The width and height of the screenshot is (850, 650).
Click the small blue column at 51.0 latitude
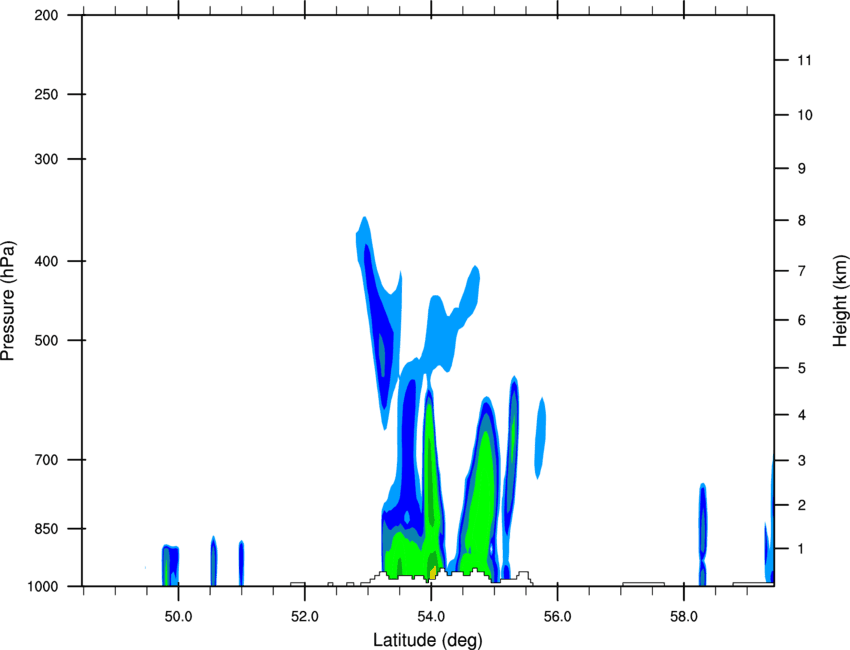241,563
